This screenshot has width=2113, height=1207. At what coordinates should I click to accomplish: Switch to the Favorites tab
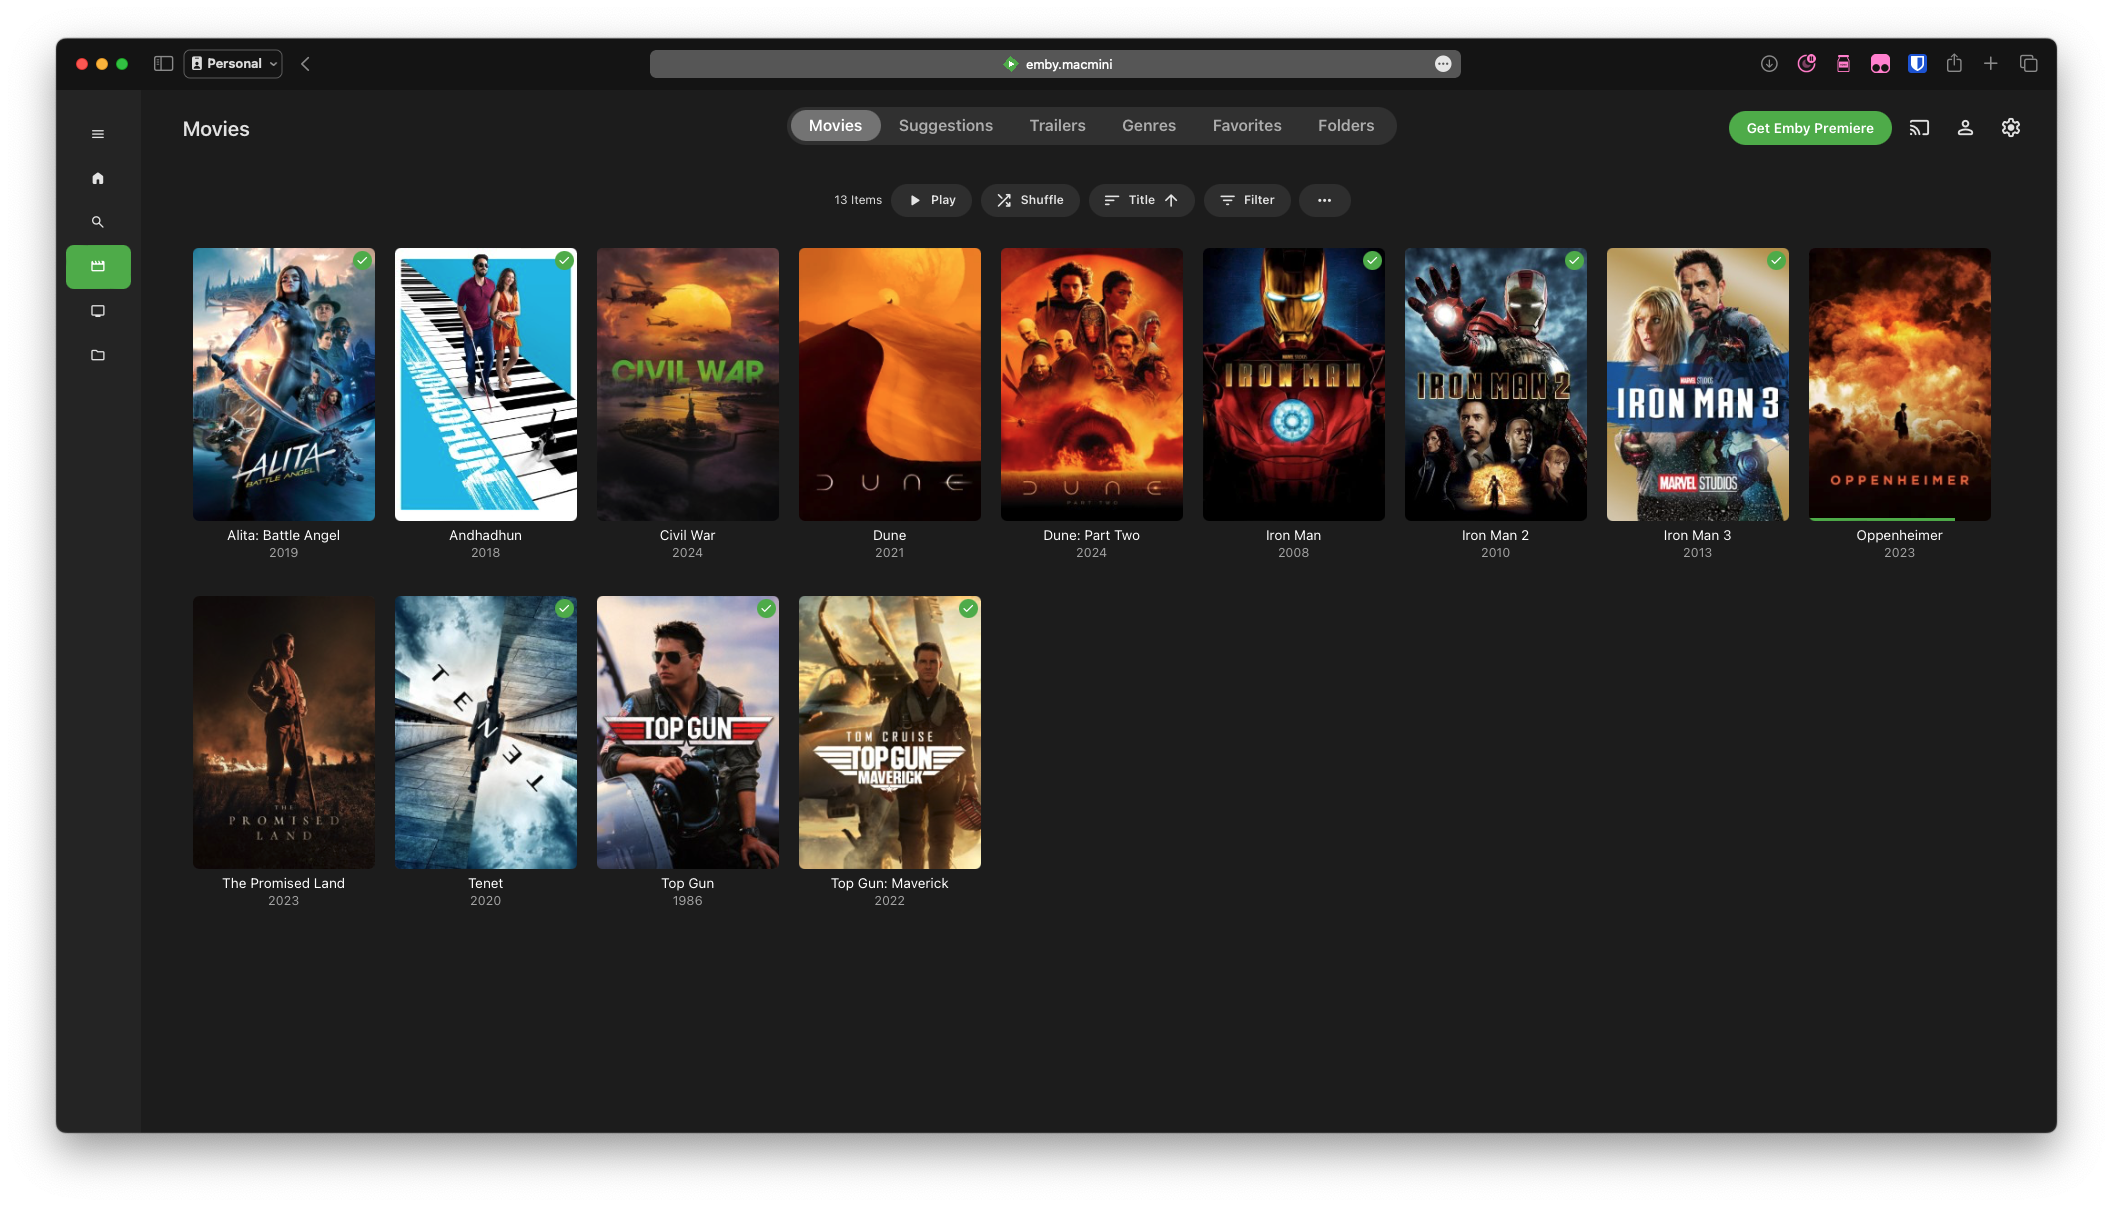tap(1246, 126)
